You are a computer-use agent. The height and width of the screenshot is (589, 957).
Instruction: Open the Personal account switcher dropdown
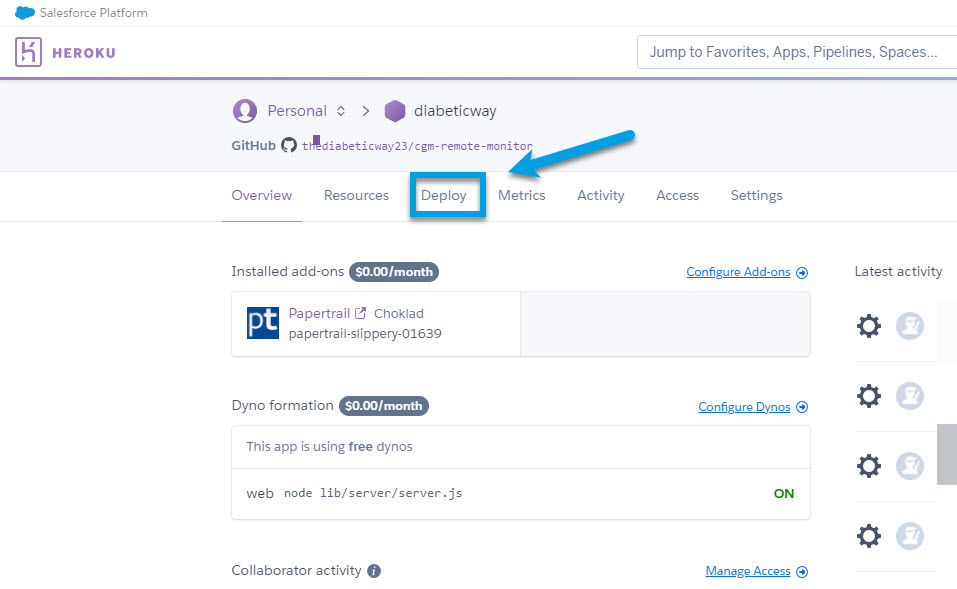[x=340, y=111]
